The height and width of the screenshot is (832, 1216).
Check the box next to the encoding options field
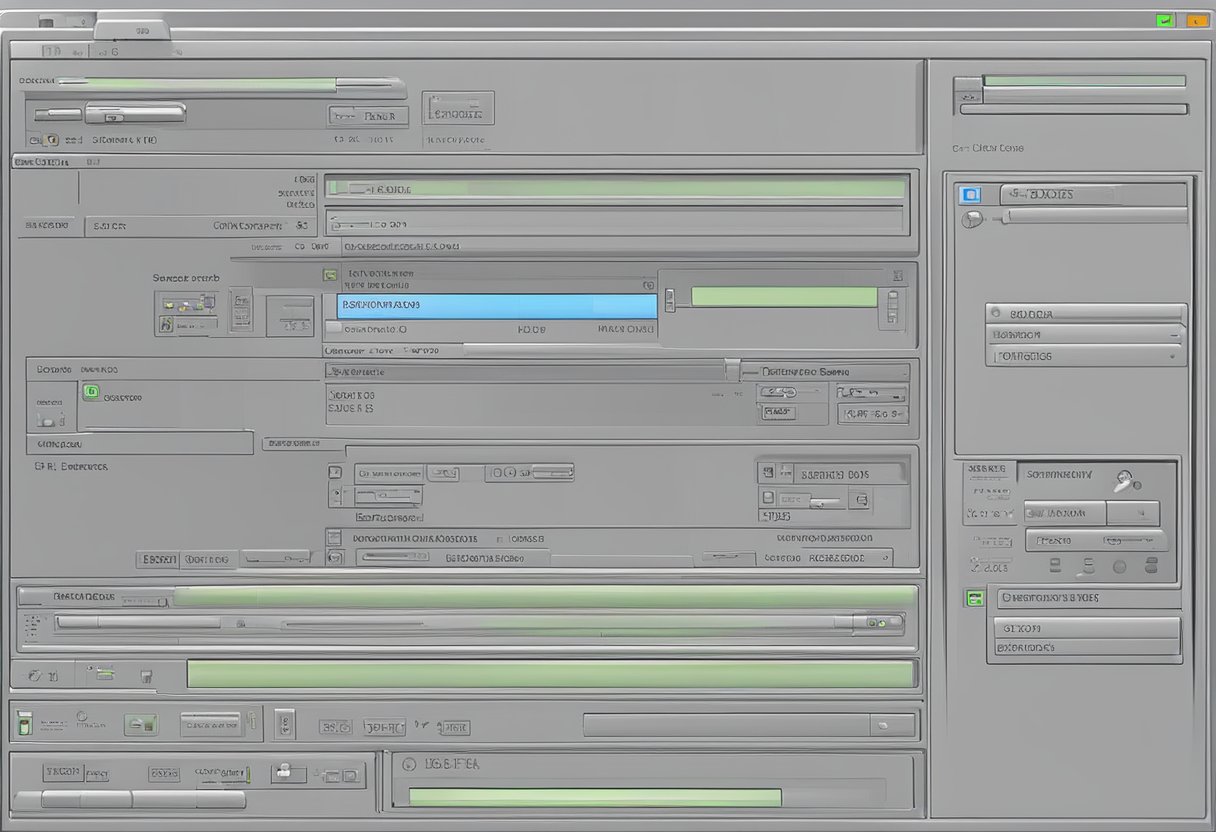pyautogui.click(x=335, y=538)
